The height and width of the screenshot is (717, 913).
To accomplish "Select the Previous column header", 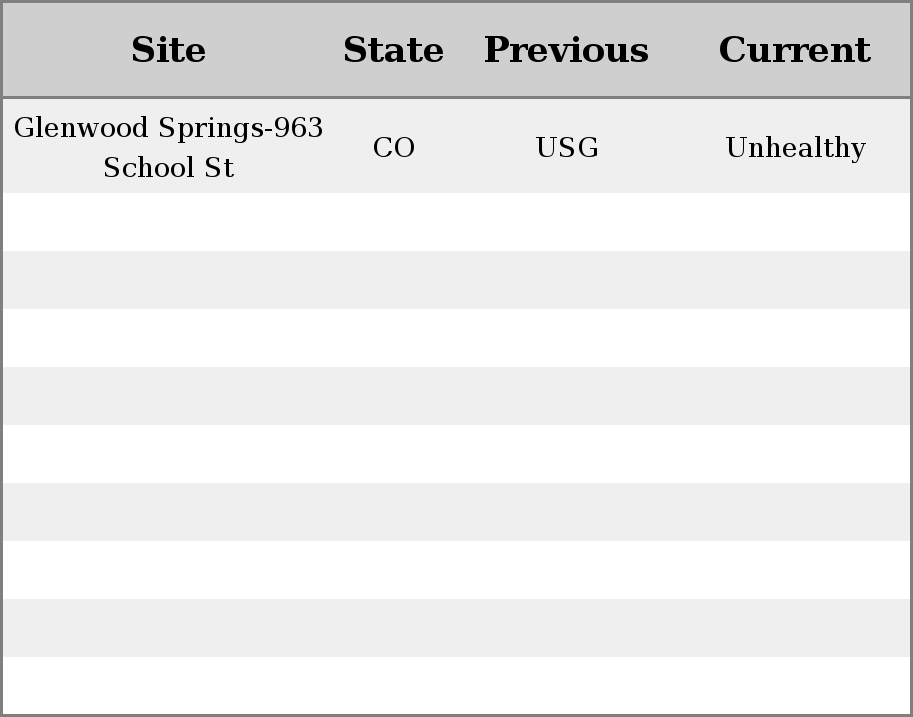I will coord(567,50).
